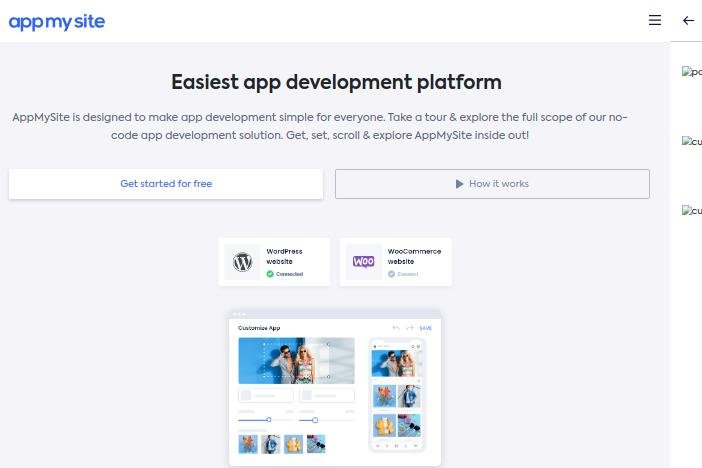Select the WordPress website card text
The image size is (702, 468).
[284, 256]
